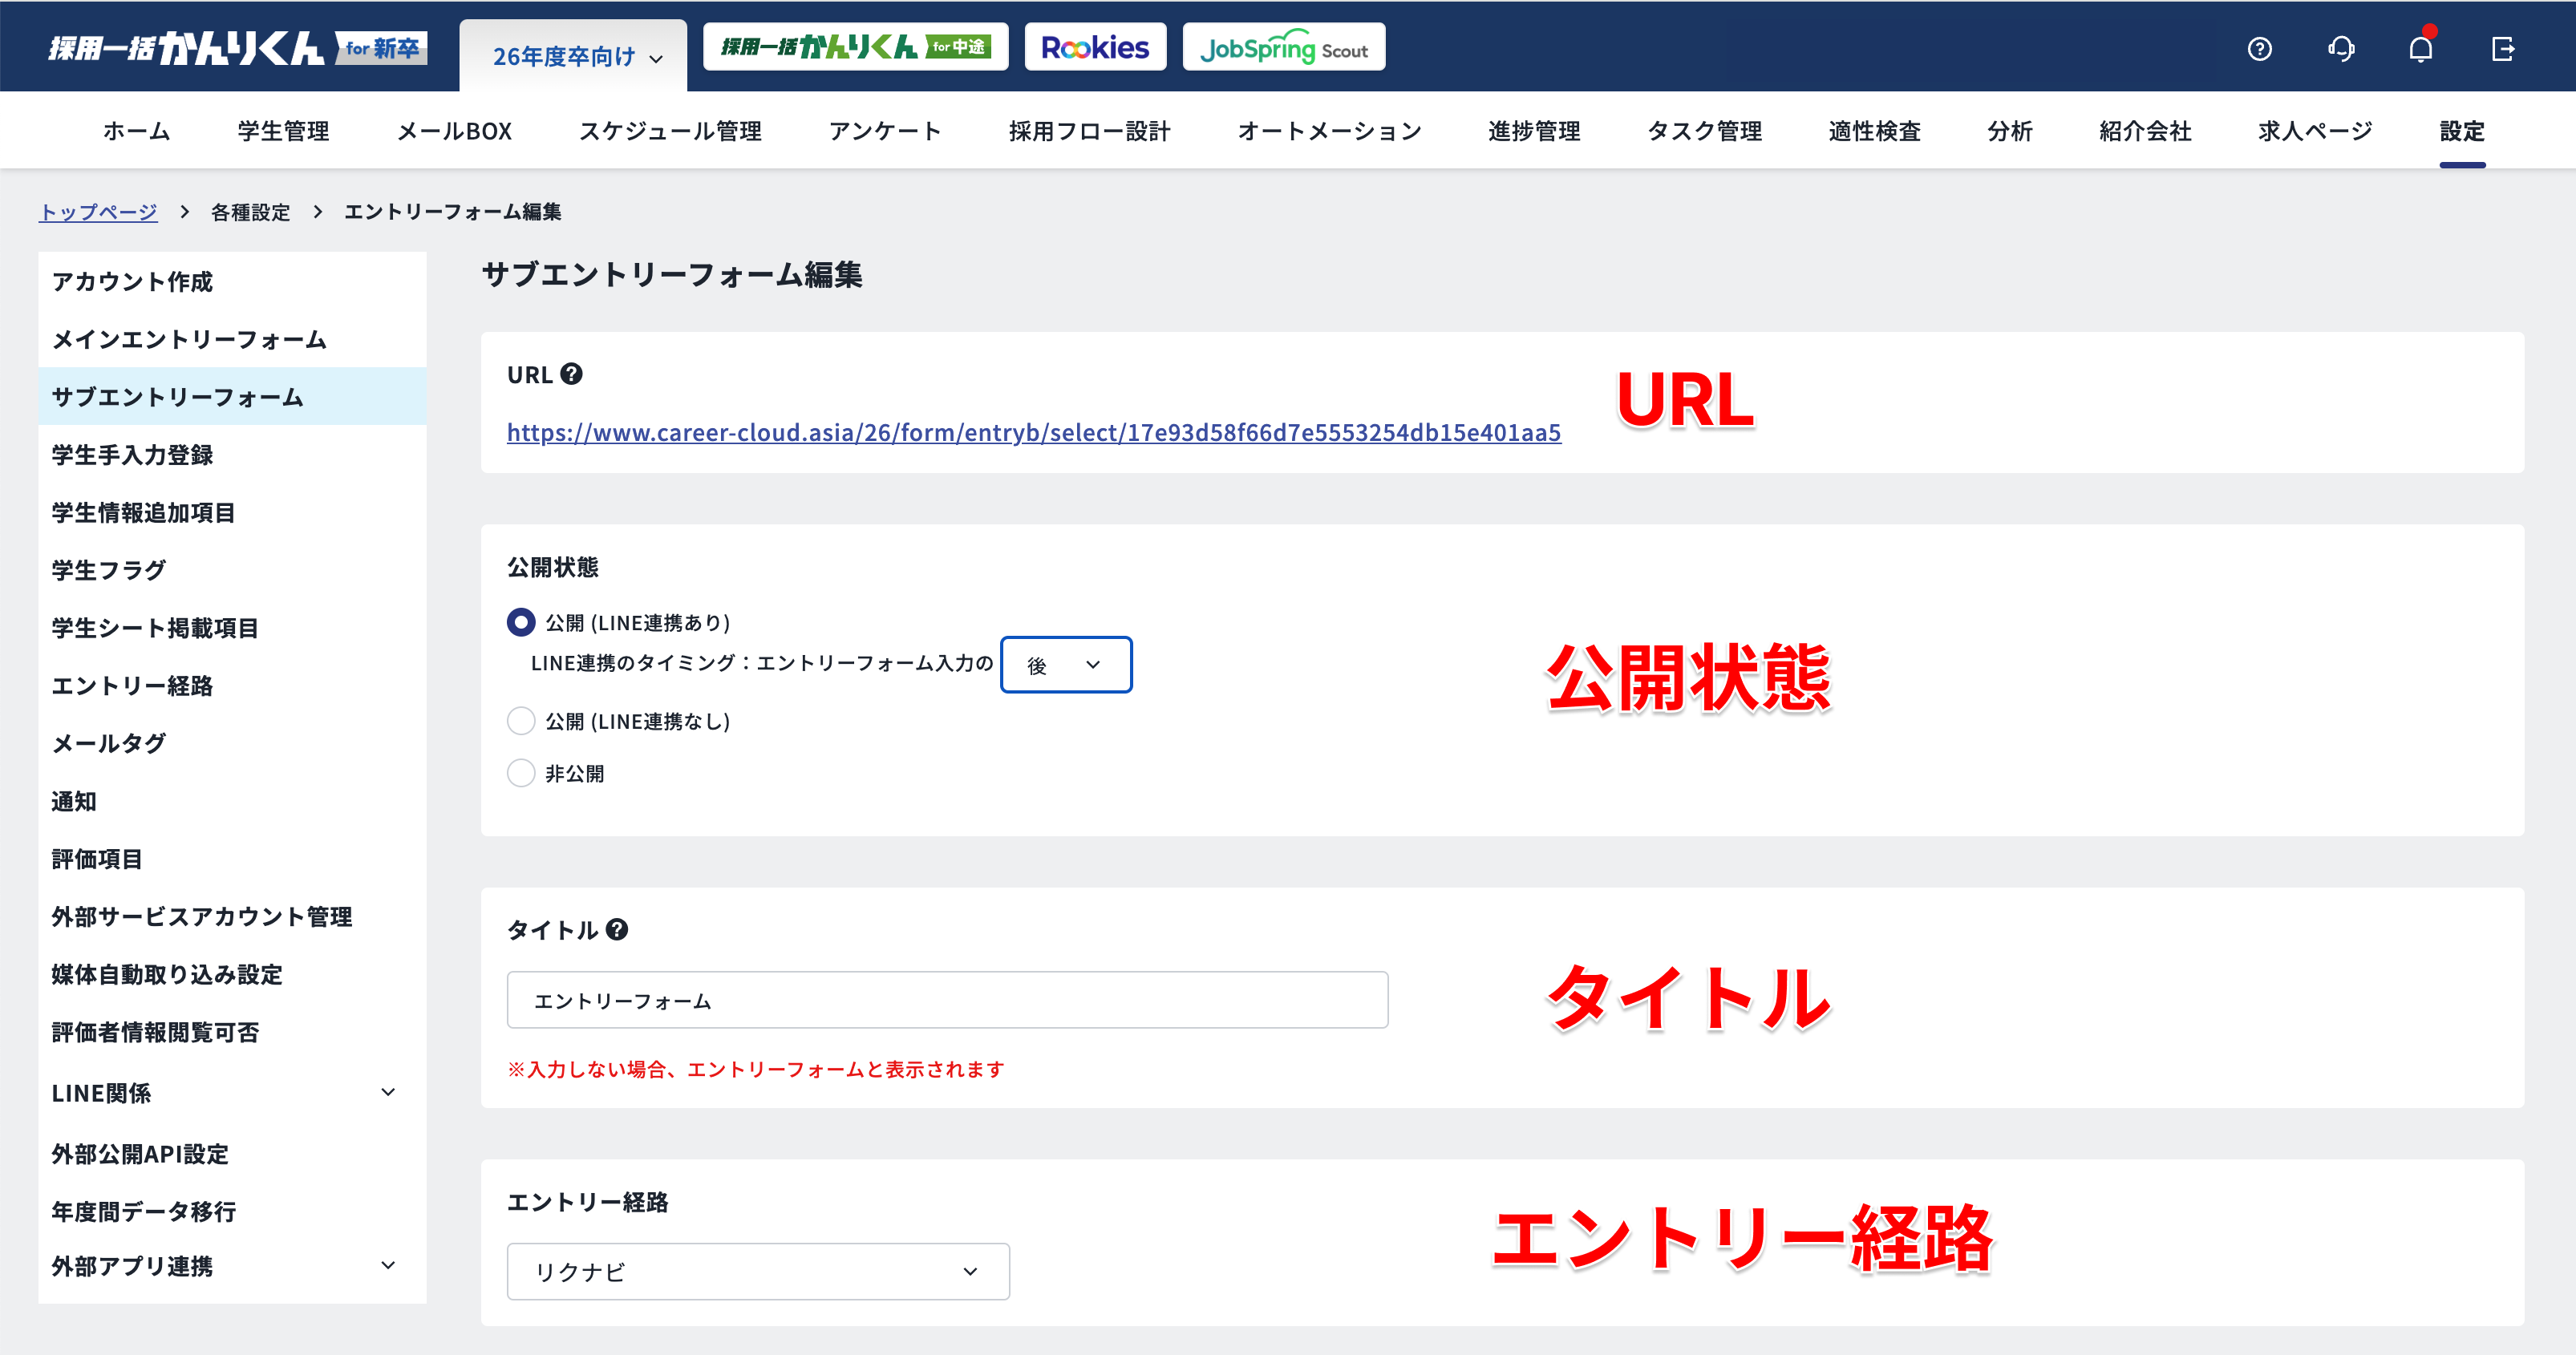Set publication status to 非公開
Viewport: 2576px width, 1355px height.
click(x=520, y=772)
